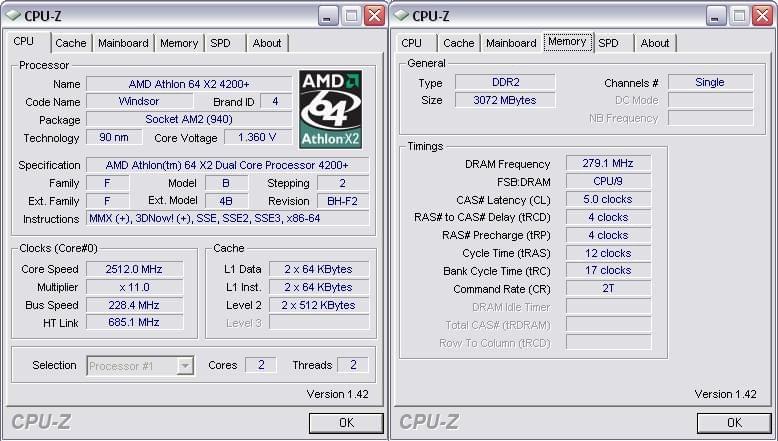Click the Code Name value Windsor

click(x=139, y=101)
